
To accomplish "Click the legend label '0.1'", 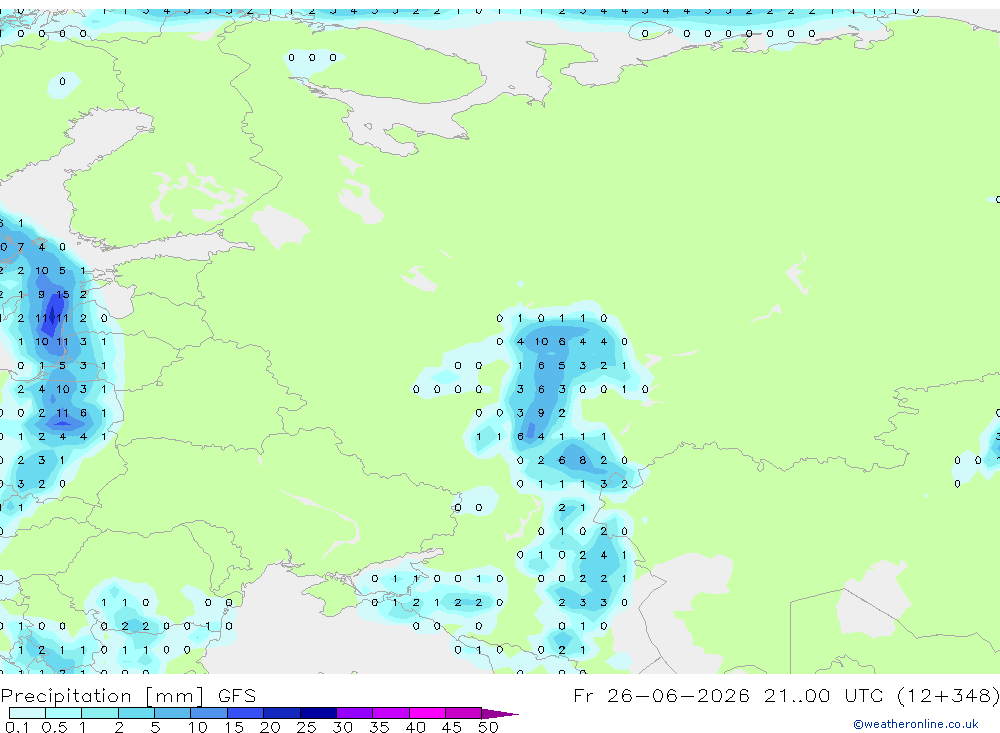I will (x=17, y=727).
